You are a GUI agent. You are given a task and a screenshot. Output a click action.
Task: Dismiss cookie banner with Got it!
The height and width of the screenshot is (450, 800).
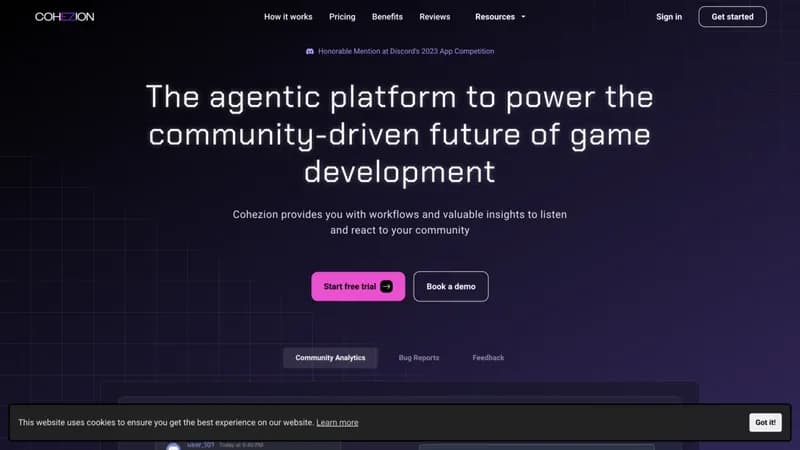[765, 422]
